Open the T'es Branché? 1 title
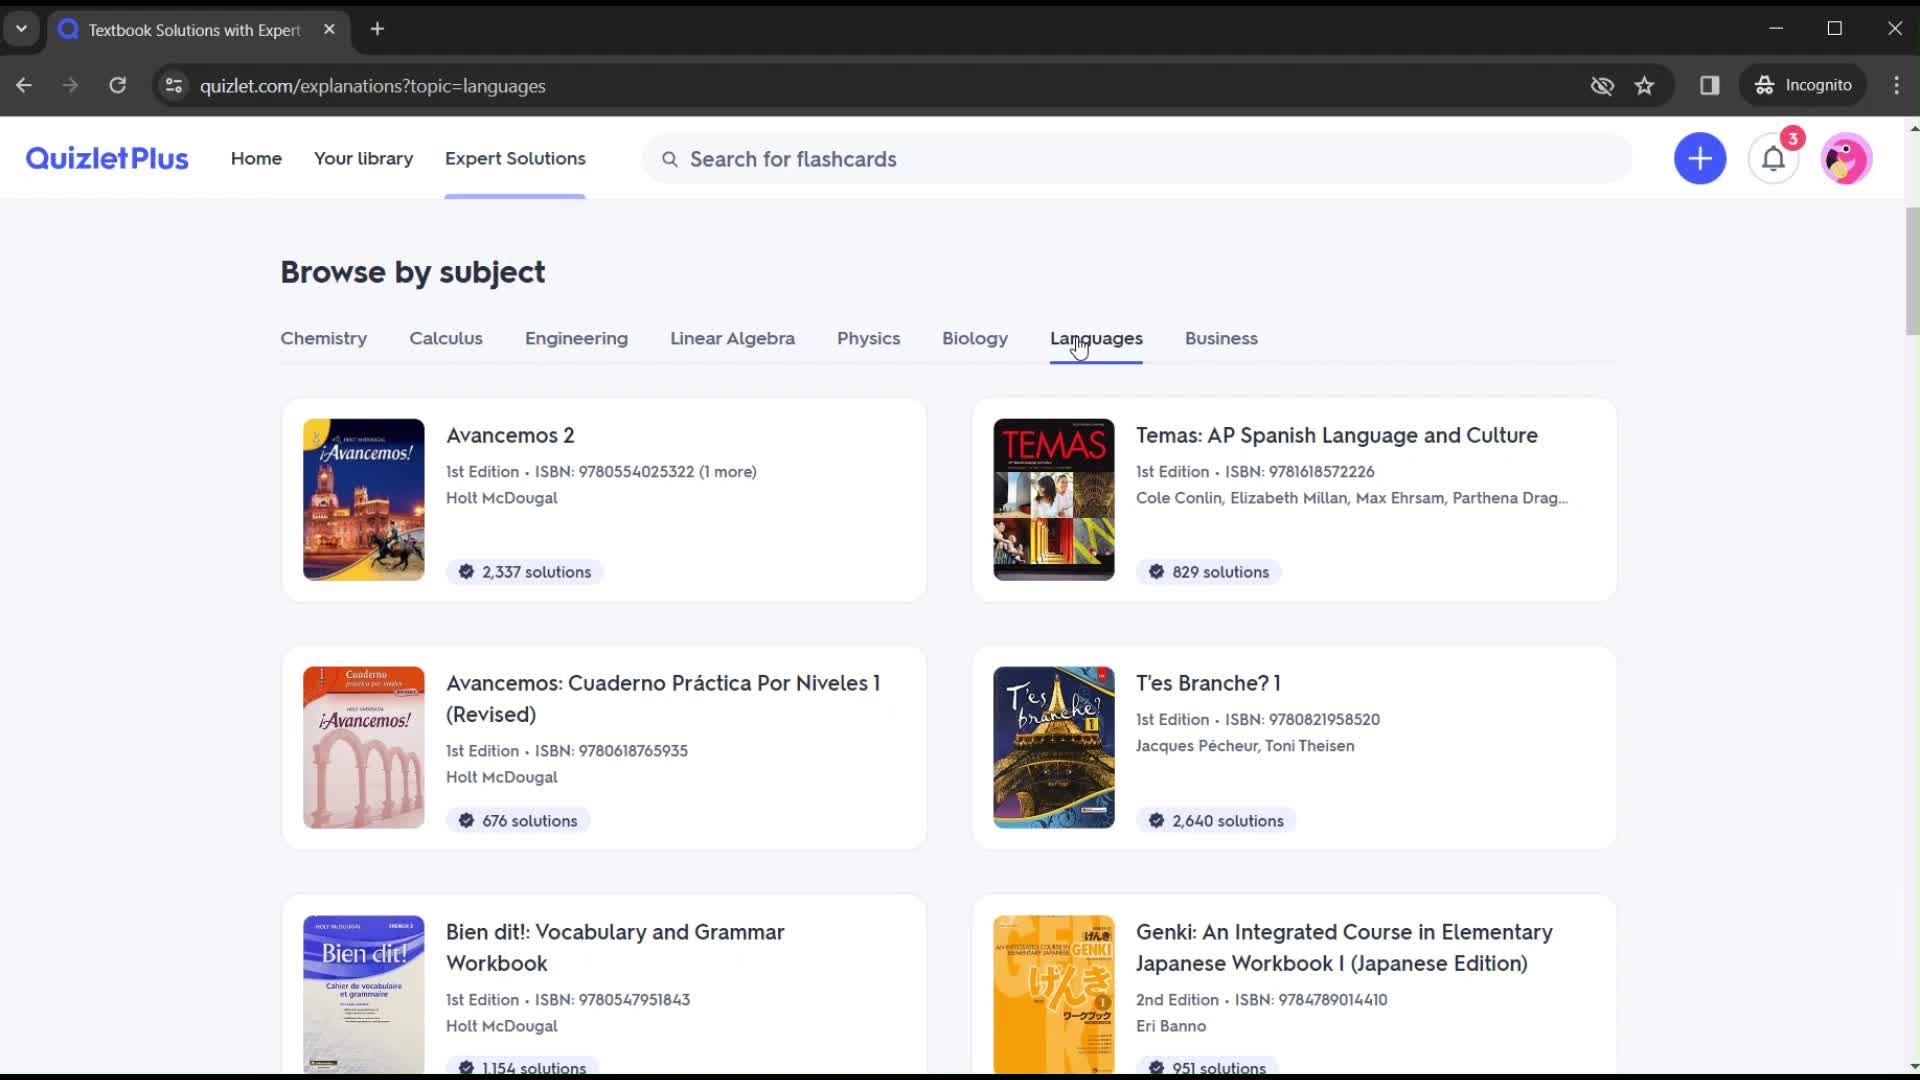The width and height of the screenshot is (1920, 1080). [x=1208, y=683]
